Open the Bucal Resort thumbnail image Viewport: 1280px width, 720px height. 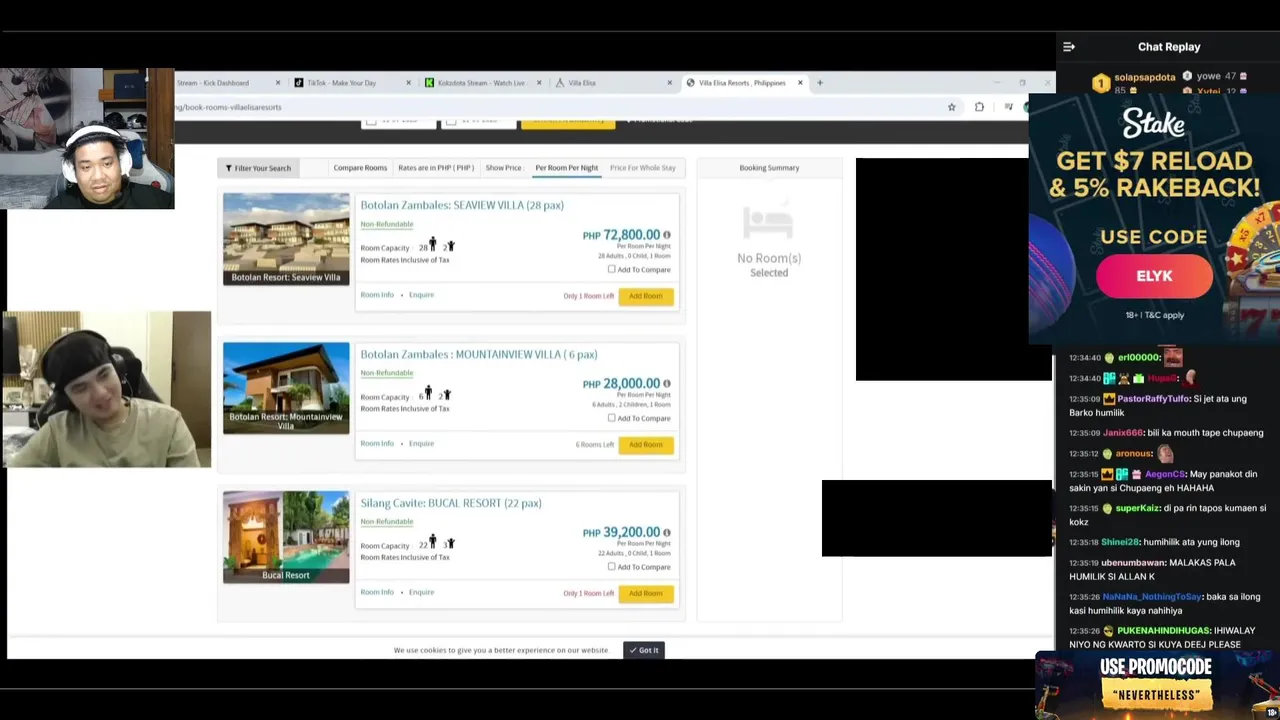coord(286,537)
